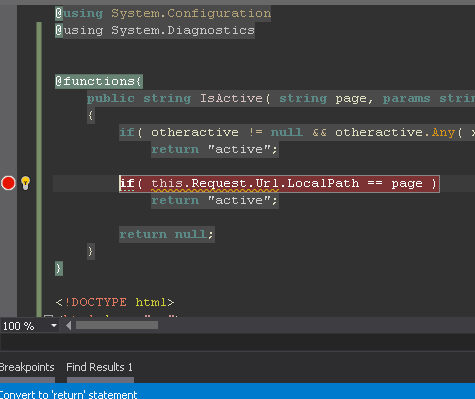Click the horizontal scrollbar left arrow
475x399 pixels.
[x=68, y=325]
